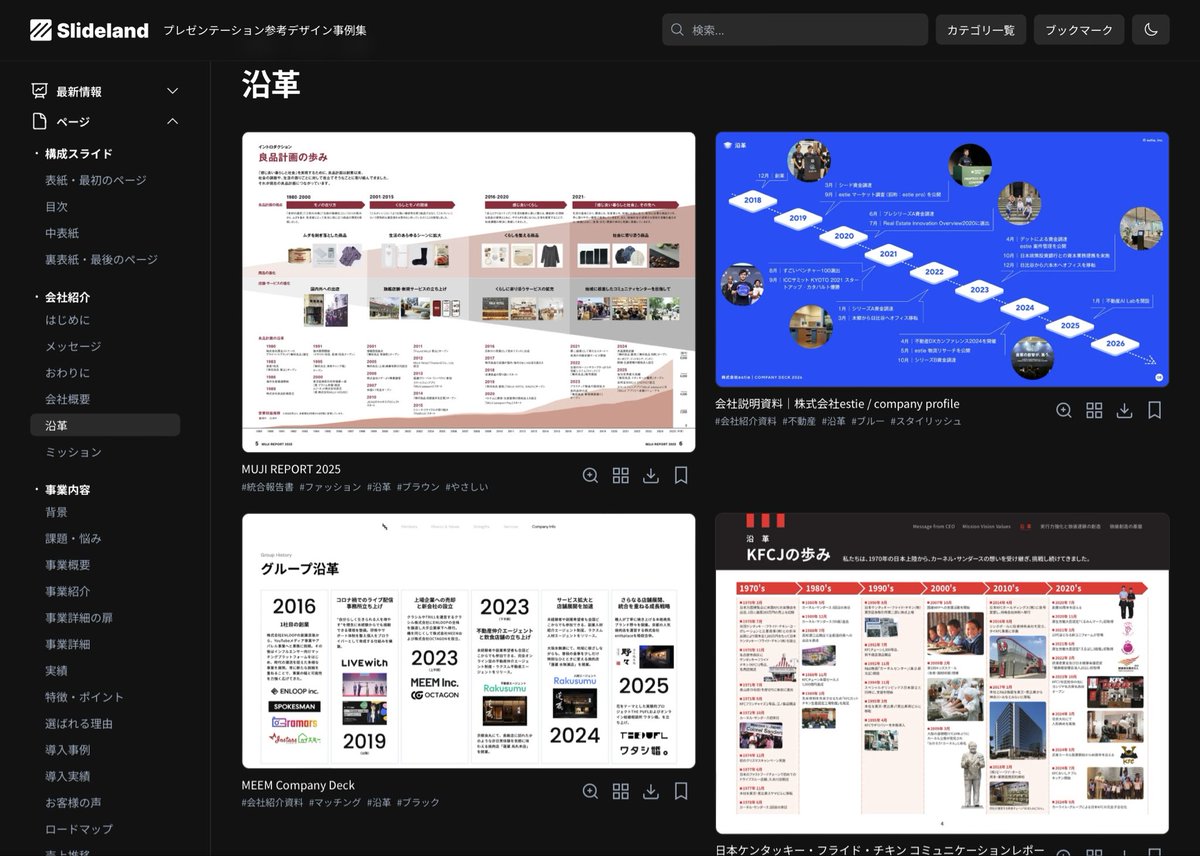Open 会社概要 sidebar item
Image resolution: width=1200 pixels, height=856 pixels.
coord(68,399)
